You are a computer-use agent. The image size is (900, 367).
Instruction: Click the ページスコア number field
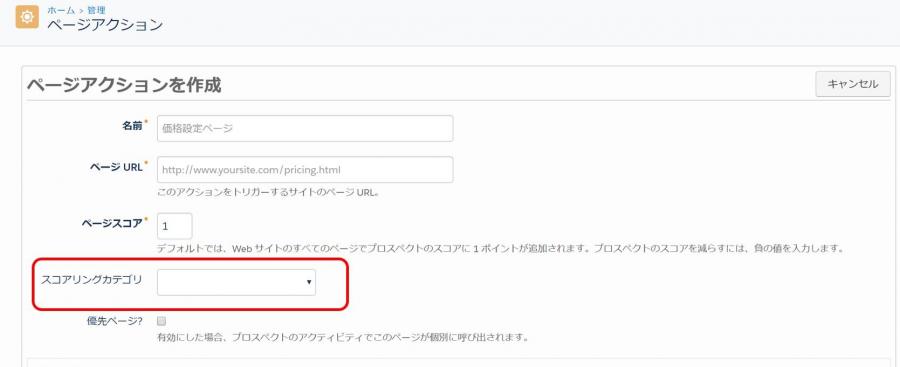[x=174, y=226]
